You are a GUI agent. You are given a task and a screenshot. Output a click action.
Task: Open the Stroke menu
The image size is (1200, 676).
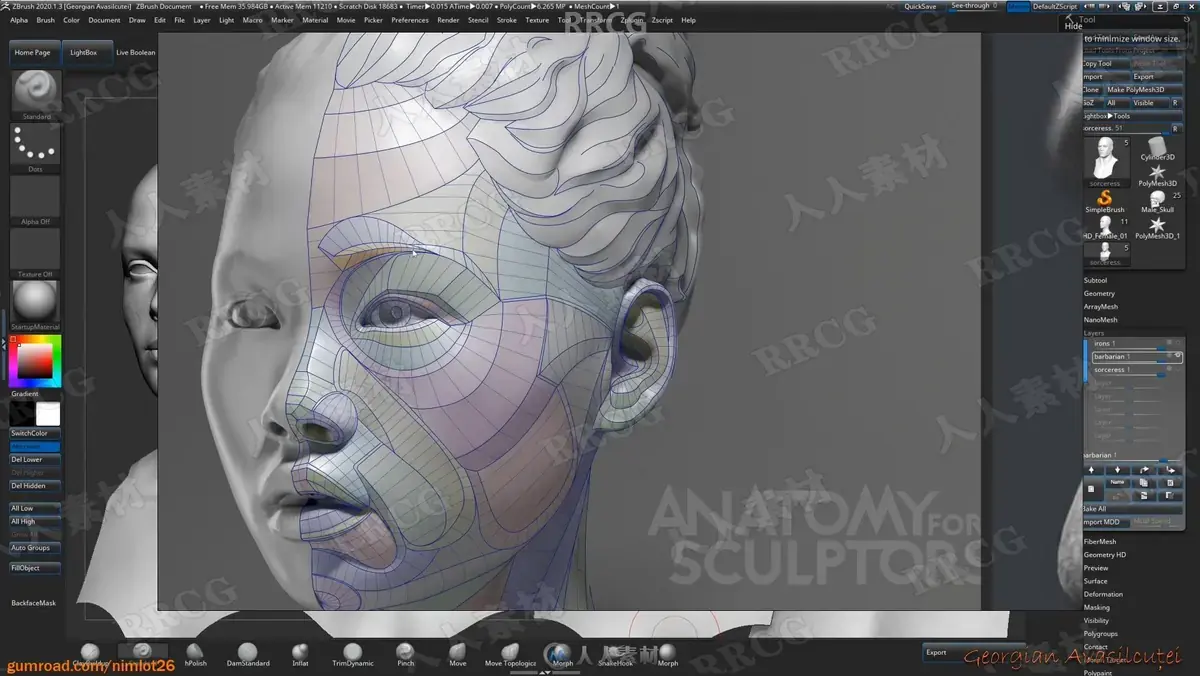pos(507,20)
